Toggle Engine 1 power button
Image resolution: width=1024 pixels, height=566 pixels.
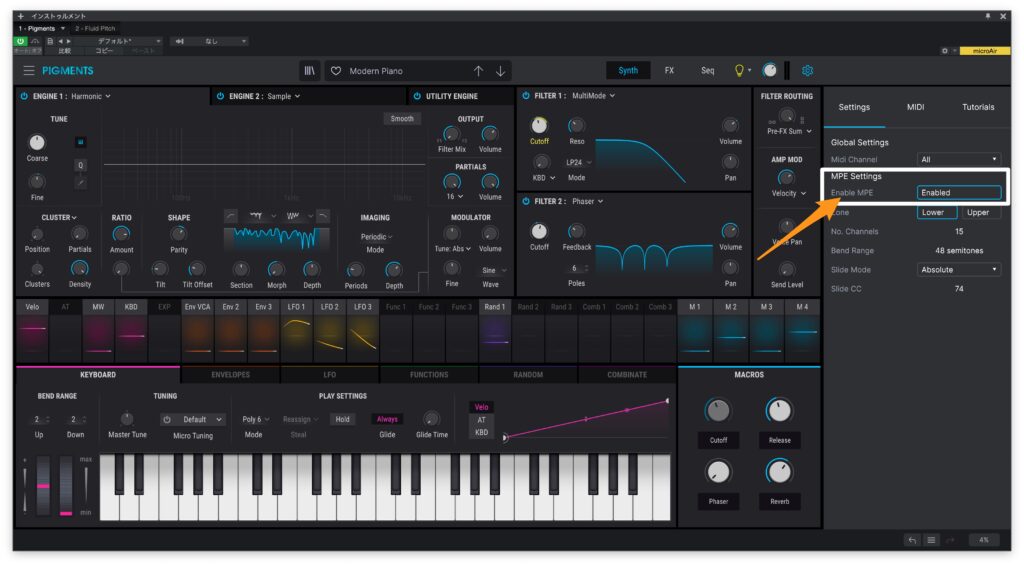pos(23,96)
